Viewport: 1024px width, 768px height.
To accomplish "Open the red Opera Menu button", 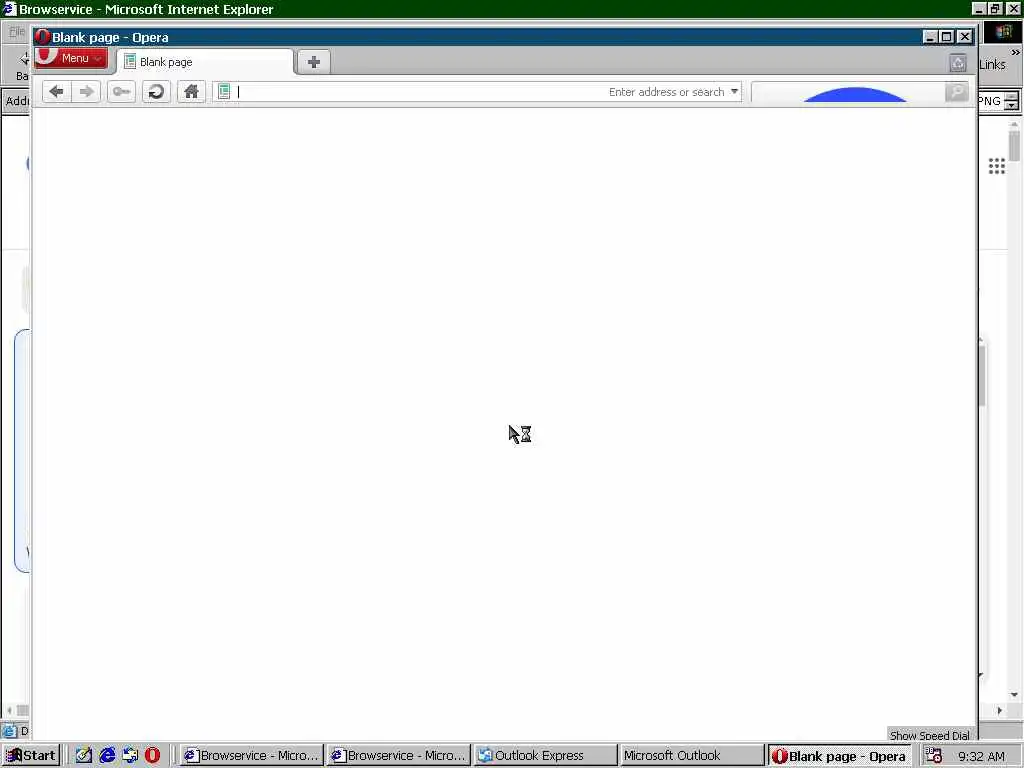I will click(71, 58).
